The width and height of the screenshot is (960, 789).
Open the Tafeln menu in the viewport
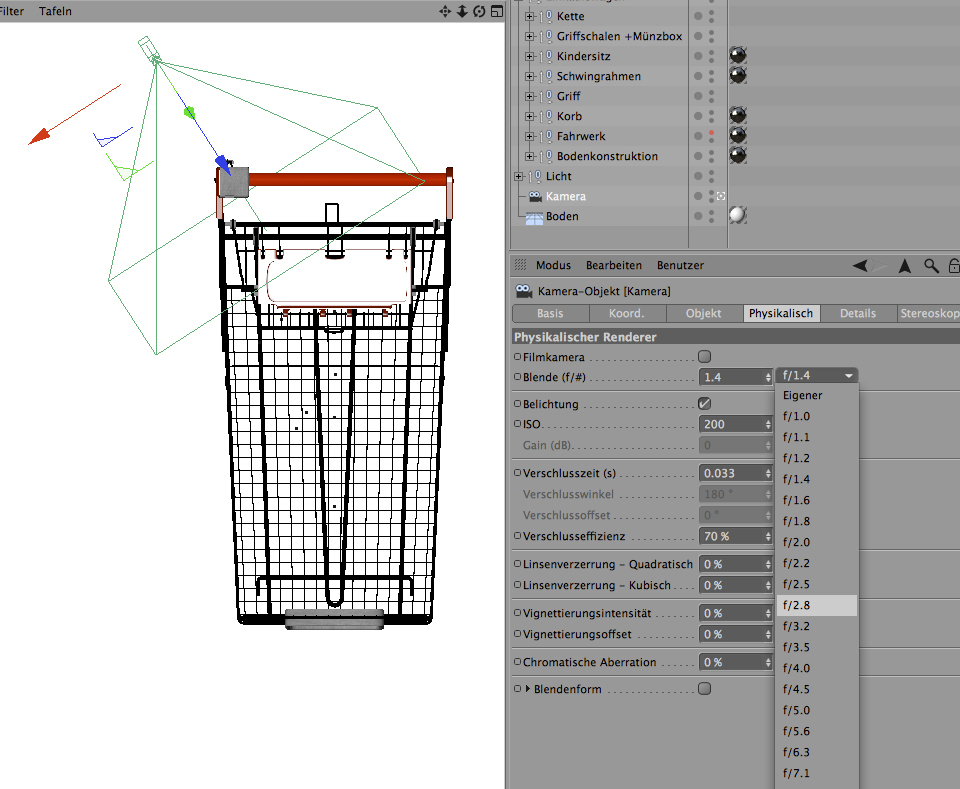[x=55, y=11]
